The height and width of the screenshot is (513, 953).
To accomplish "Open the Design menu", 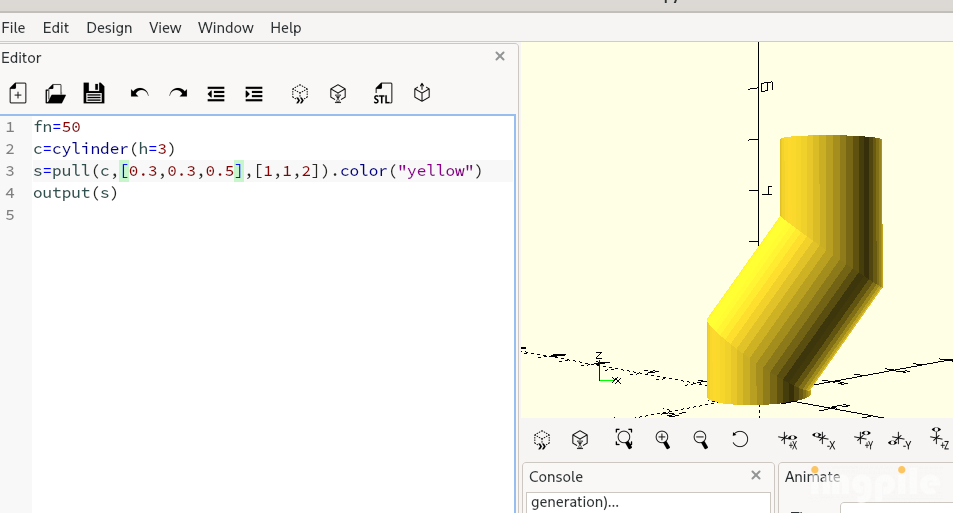I will [x=109, y=28].
